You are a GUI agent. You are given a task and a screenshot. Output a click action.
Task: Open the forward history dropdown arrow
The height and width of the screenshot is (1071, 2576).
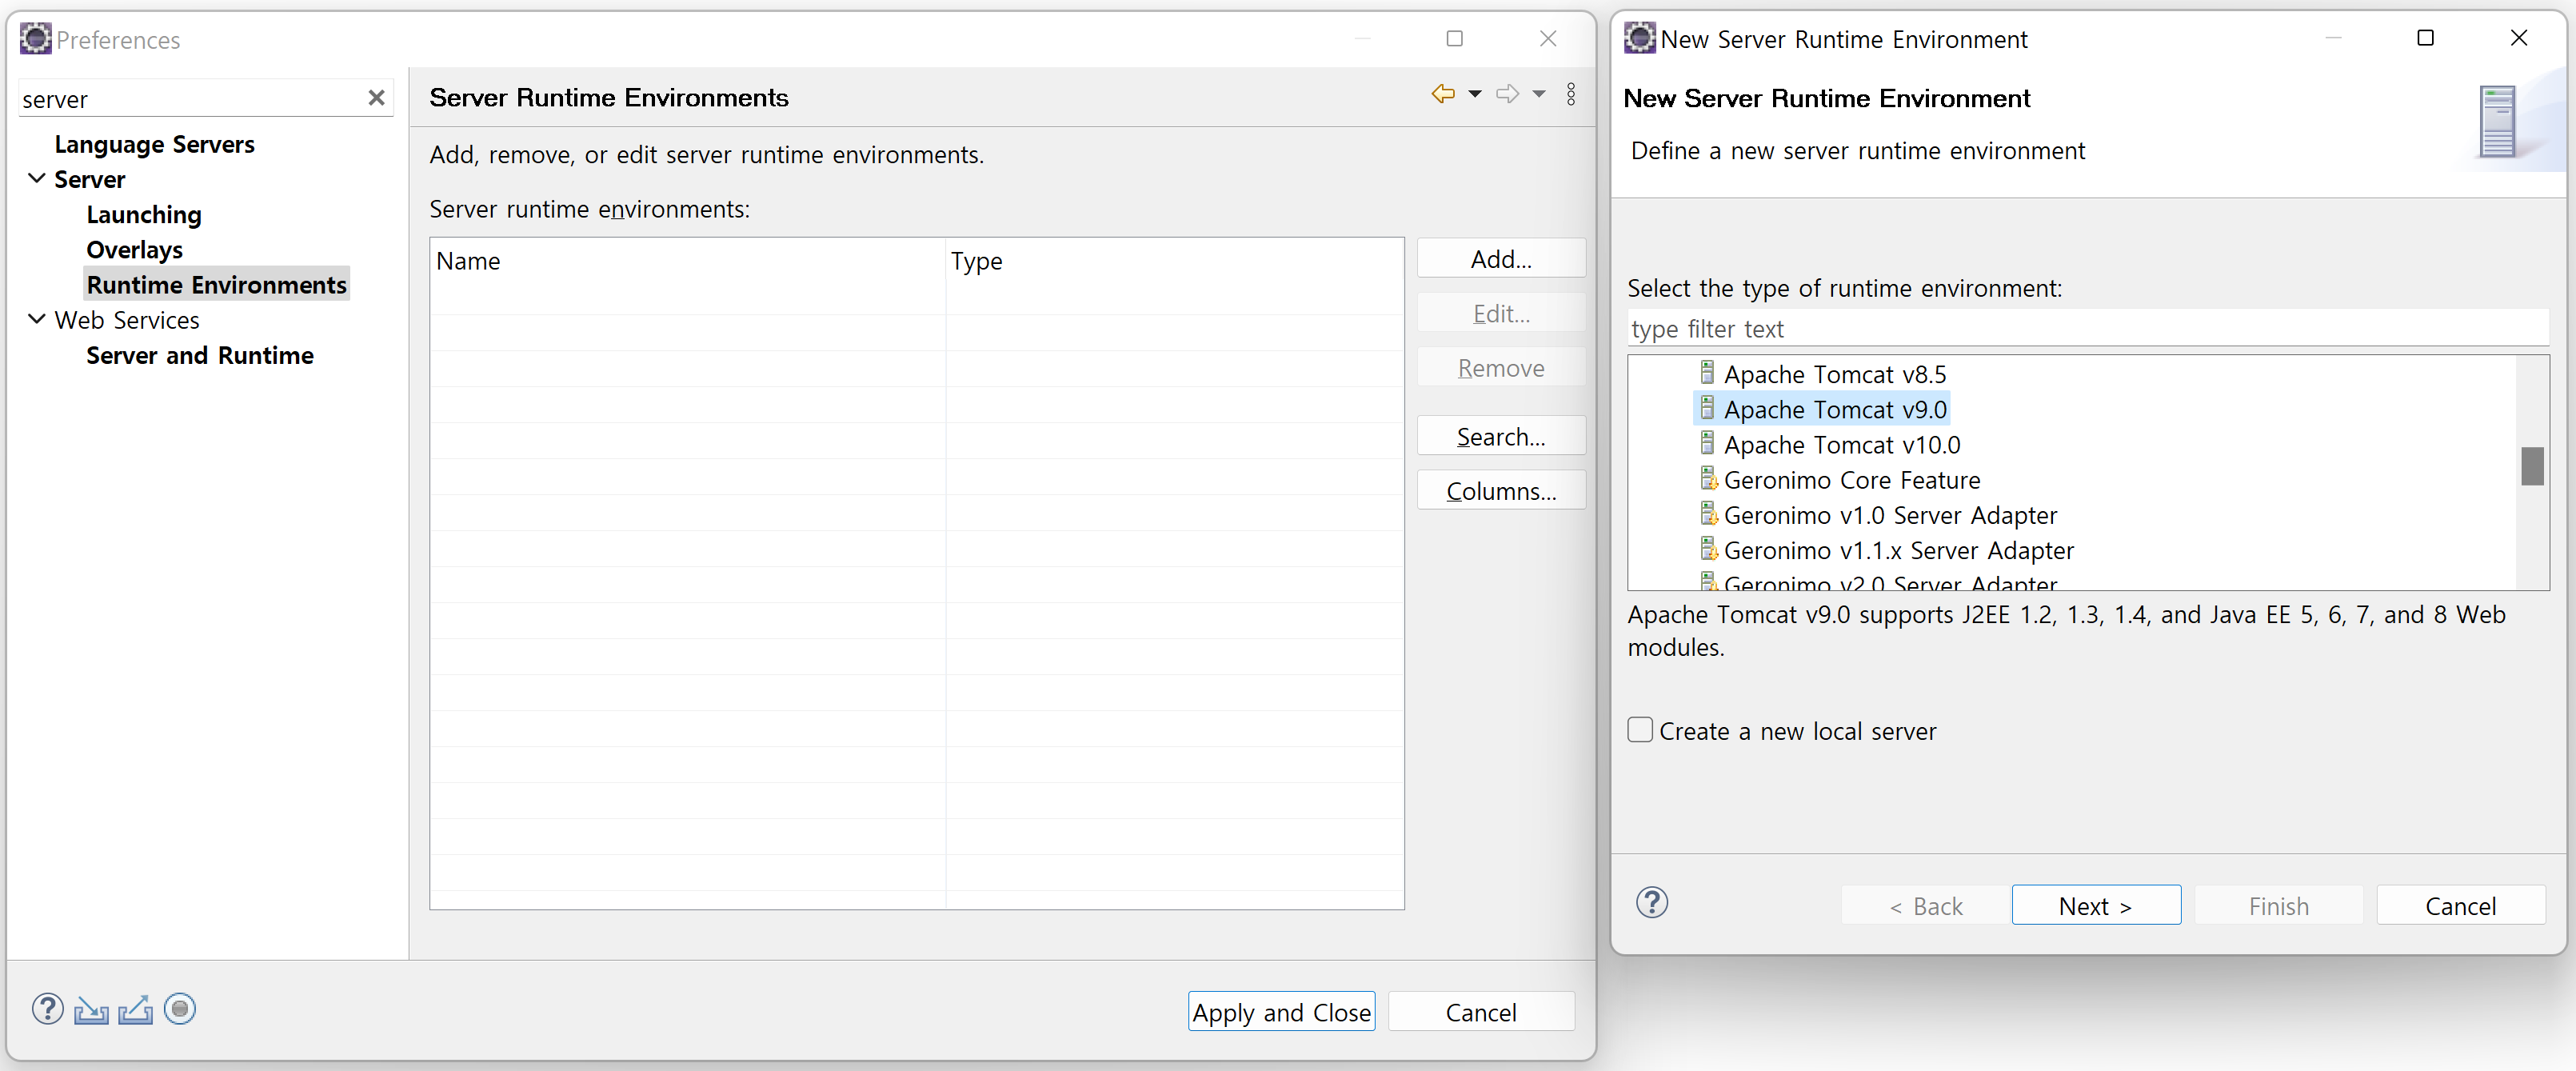point(1539,94)
